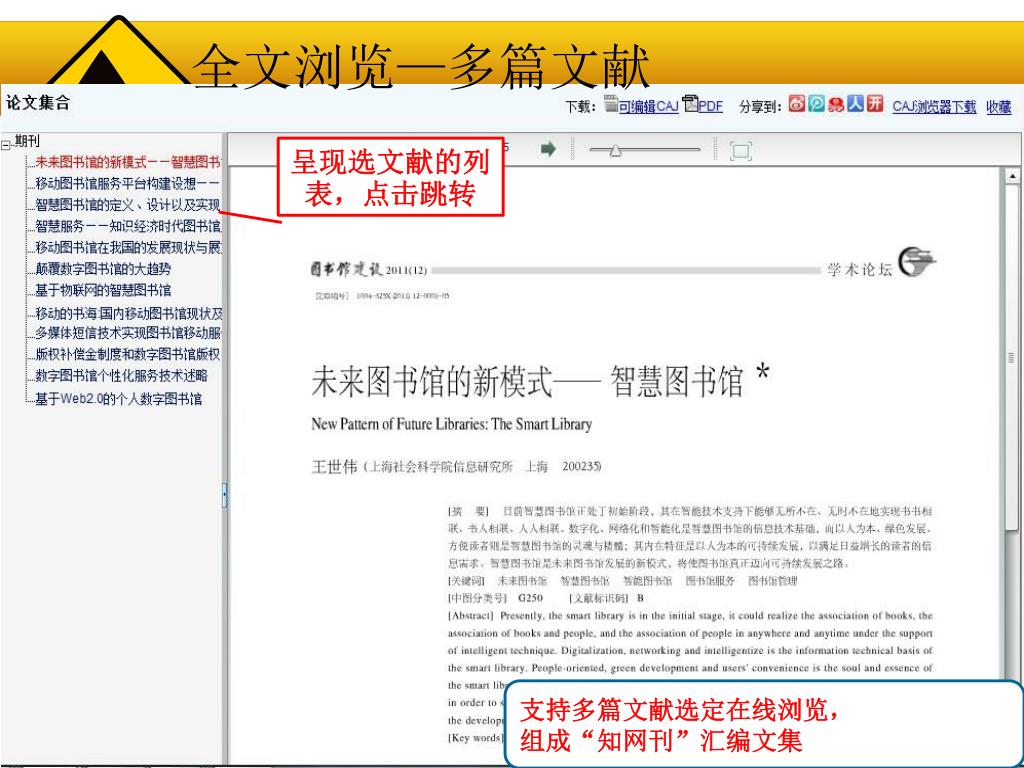Click the PDF download icon
1024x768 pixels.
click(x=689, y=107)
